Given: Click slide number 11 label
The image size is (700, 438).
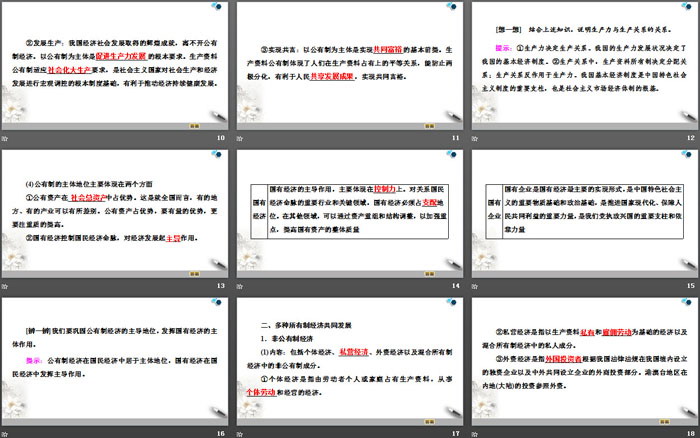Looking at the screenshot, I should pos(455,138).
